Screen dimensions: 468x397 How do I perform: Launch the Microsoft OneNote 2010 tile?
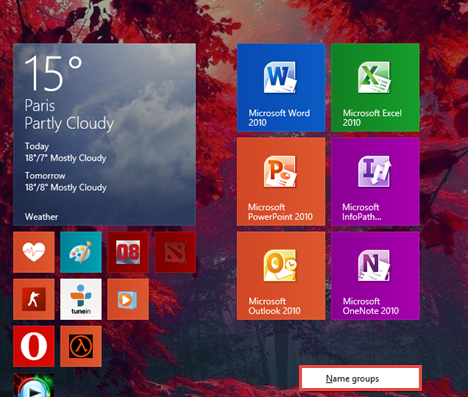pyautogui.click(x=375, y=276)
